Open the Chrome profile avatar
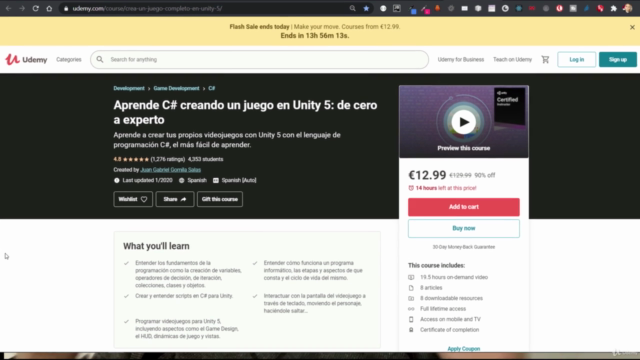Viewport: 640px width, 360px height. (x=628, y=8)
